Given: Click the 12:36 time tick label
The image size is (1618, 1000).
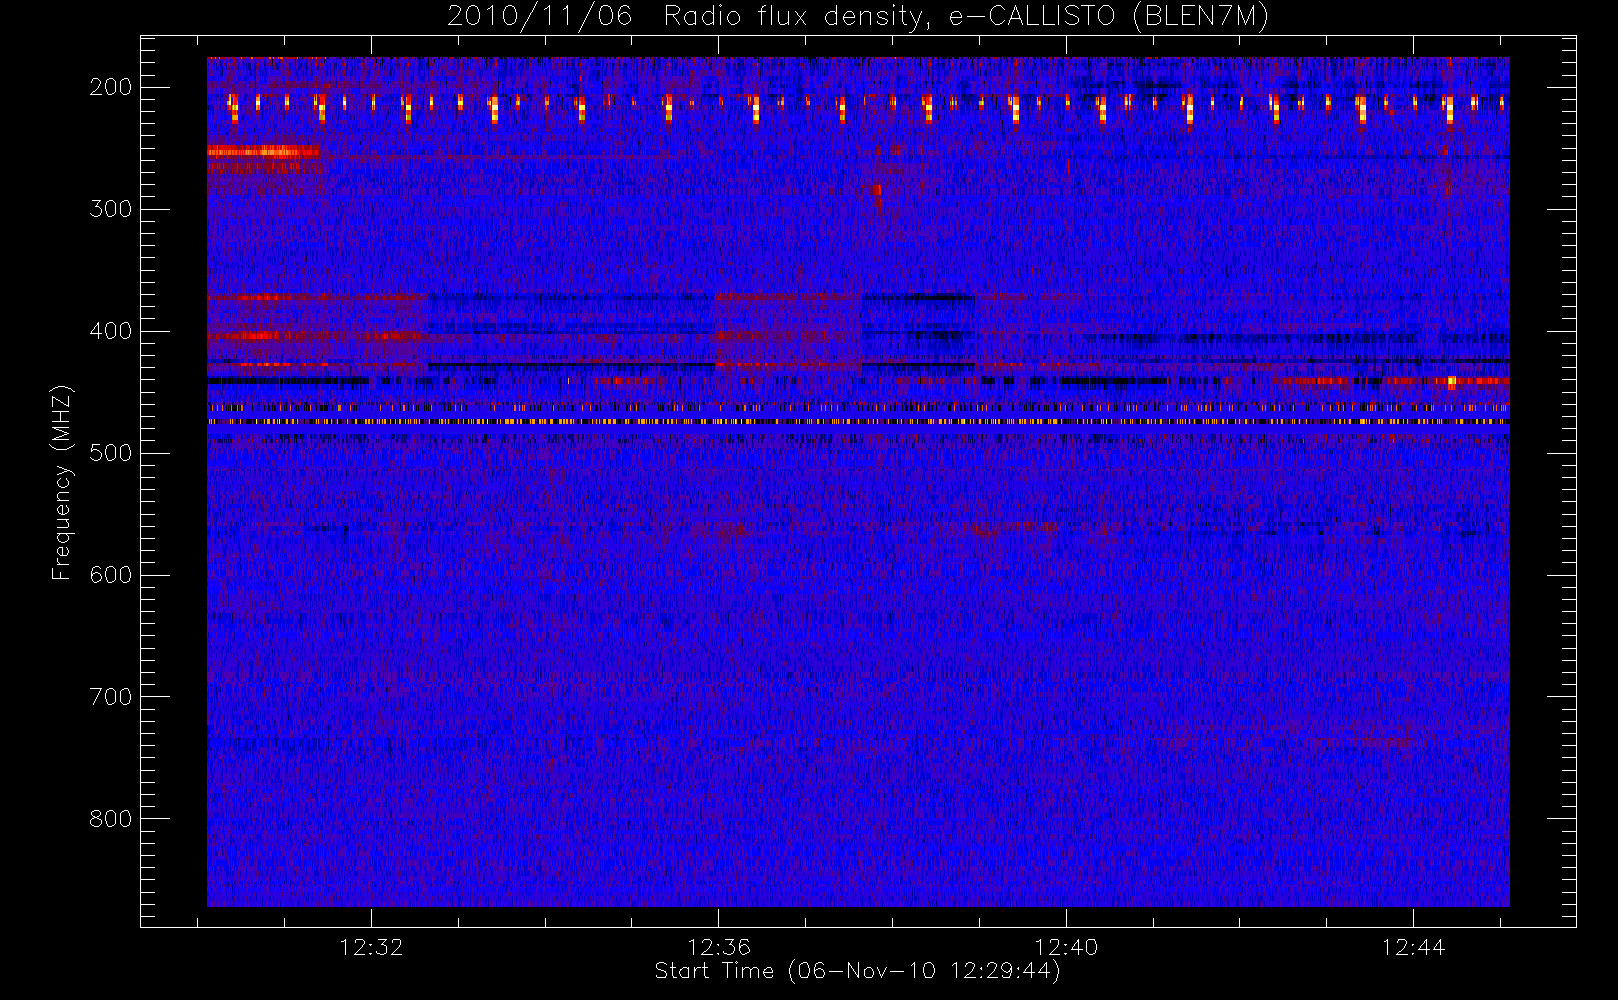Looking at the screenshot, I should [719, 947].
